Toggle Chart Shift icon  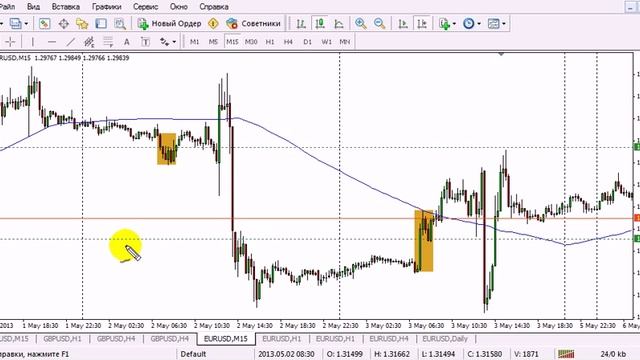coord(422,24)
